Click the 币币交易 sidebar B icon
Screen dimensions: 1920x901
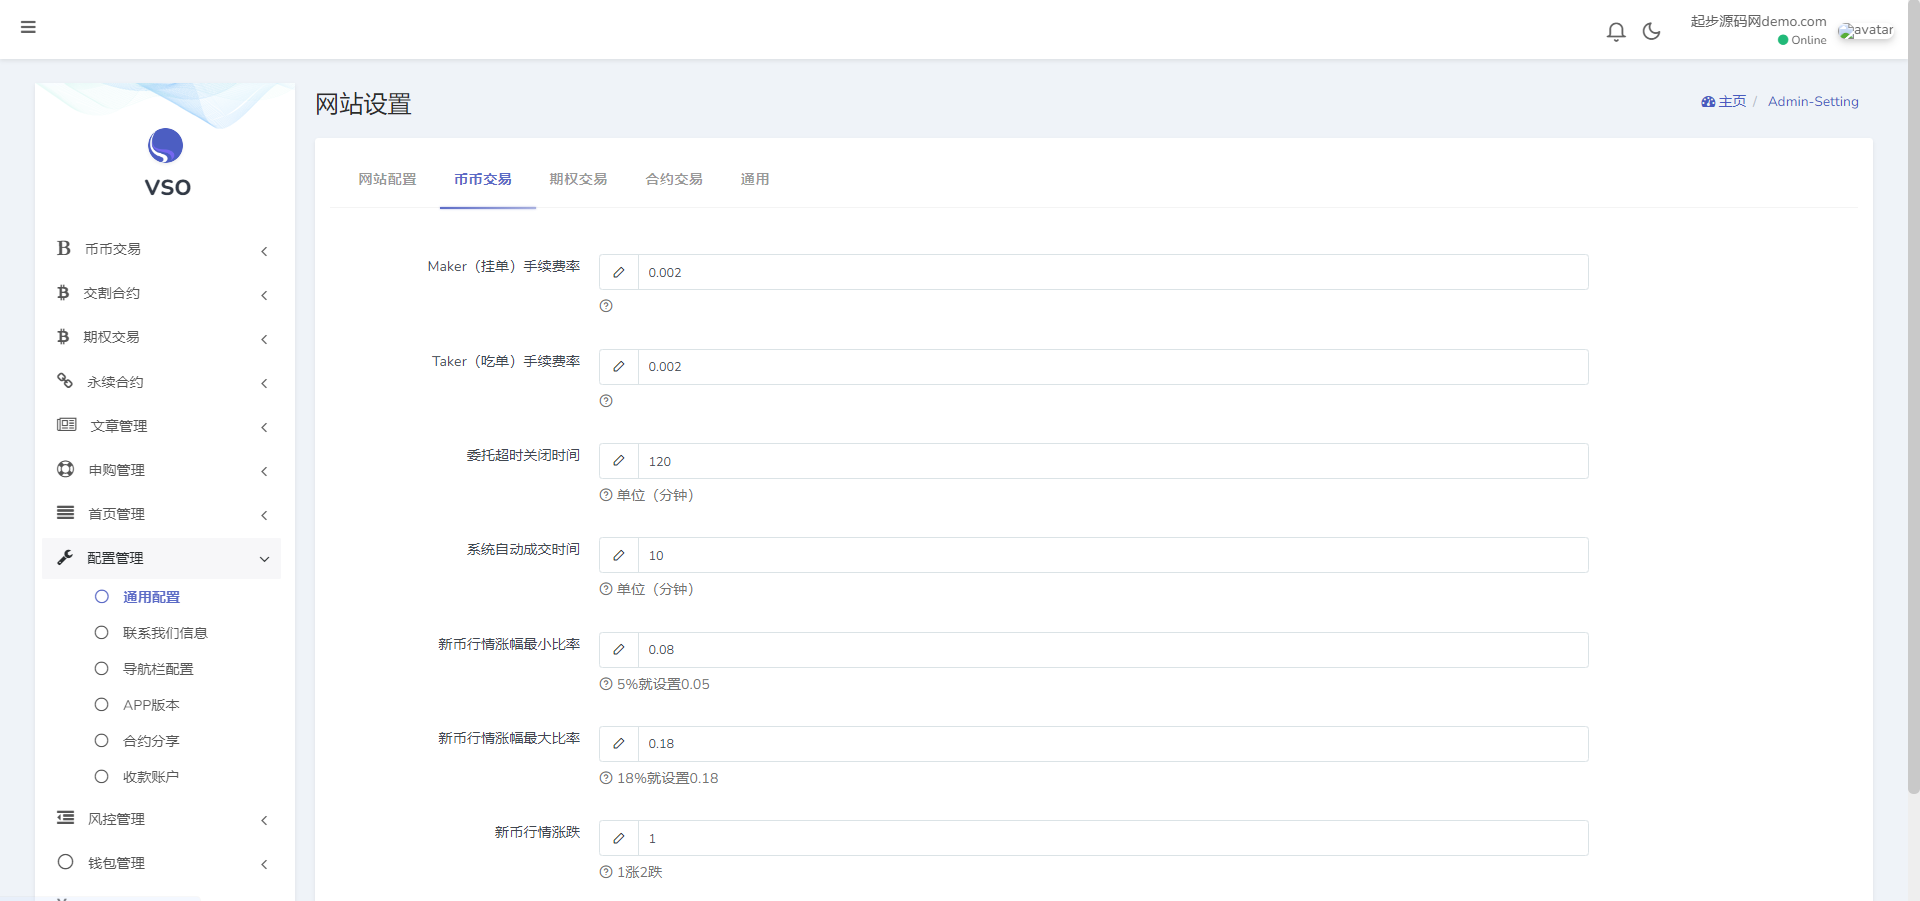[64, 248]
